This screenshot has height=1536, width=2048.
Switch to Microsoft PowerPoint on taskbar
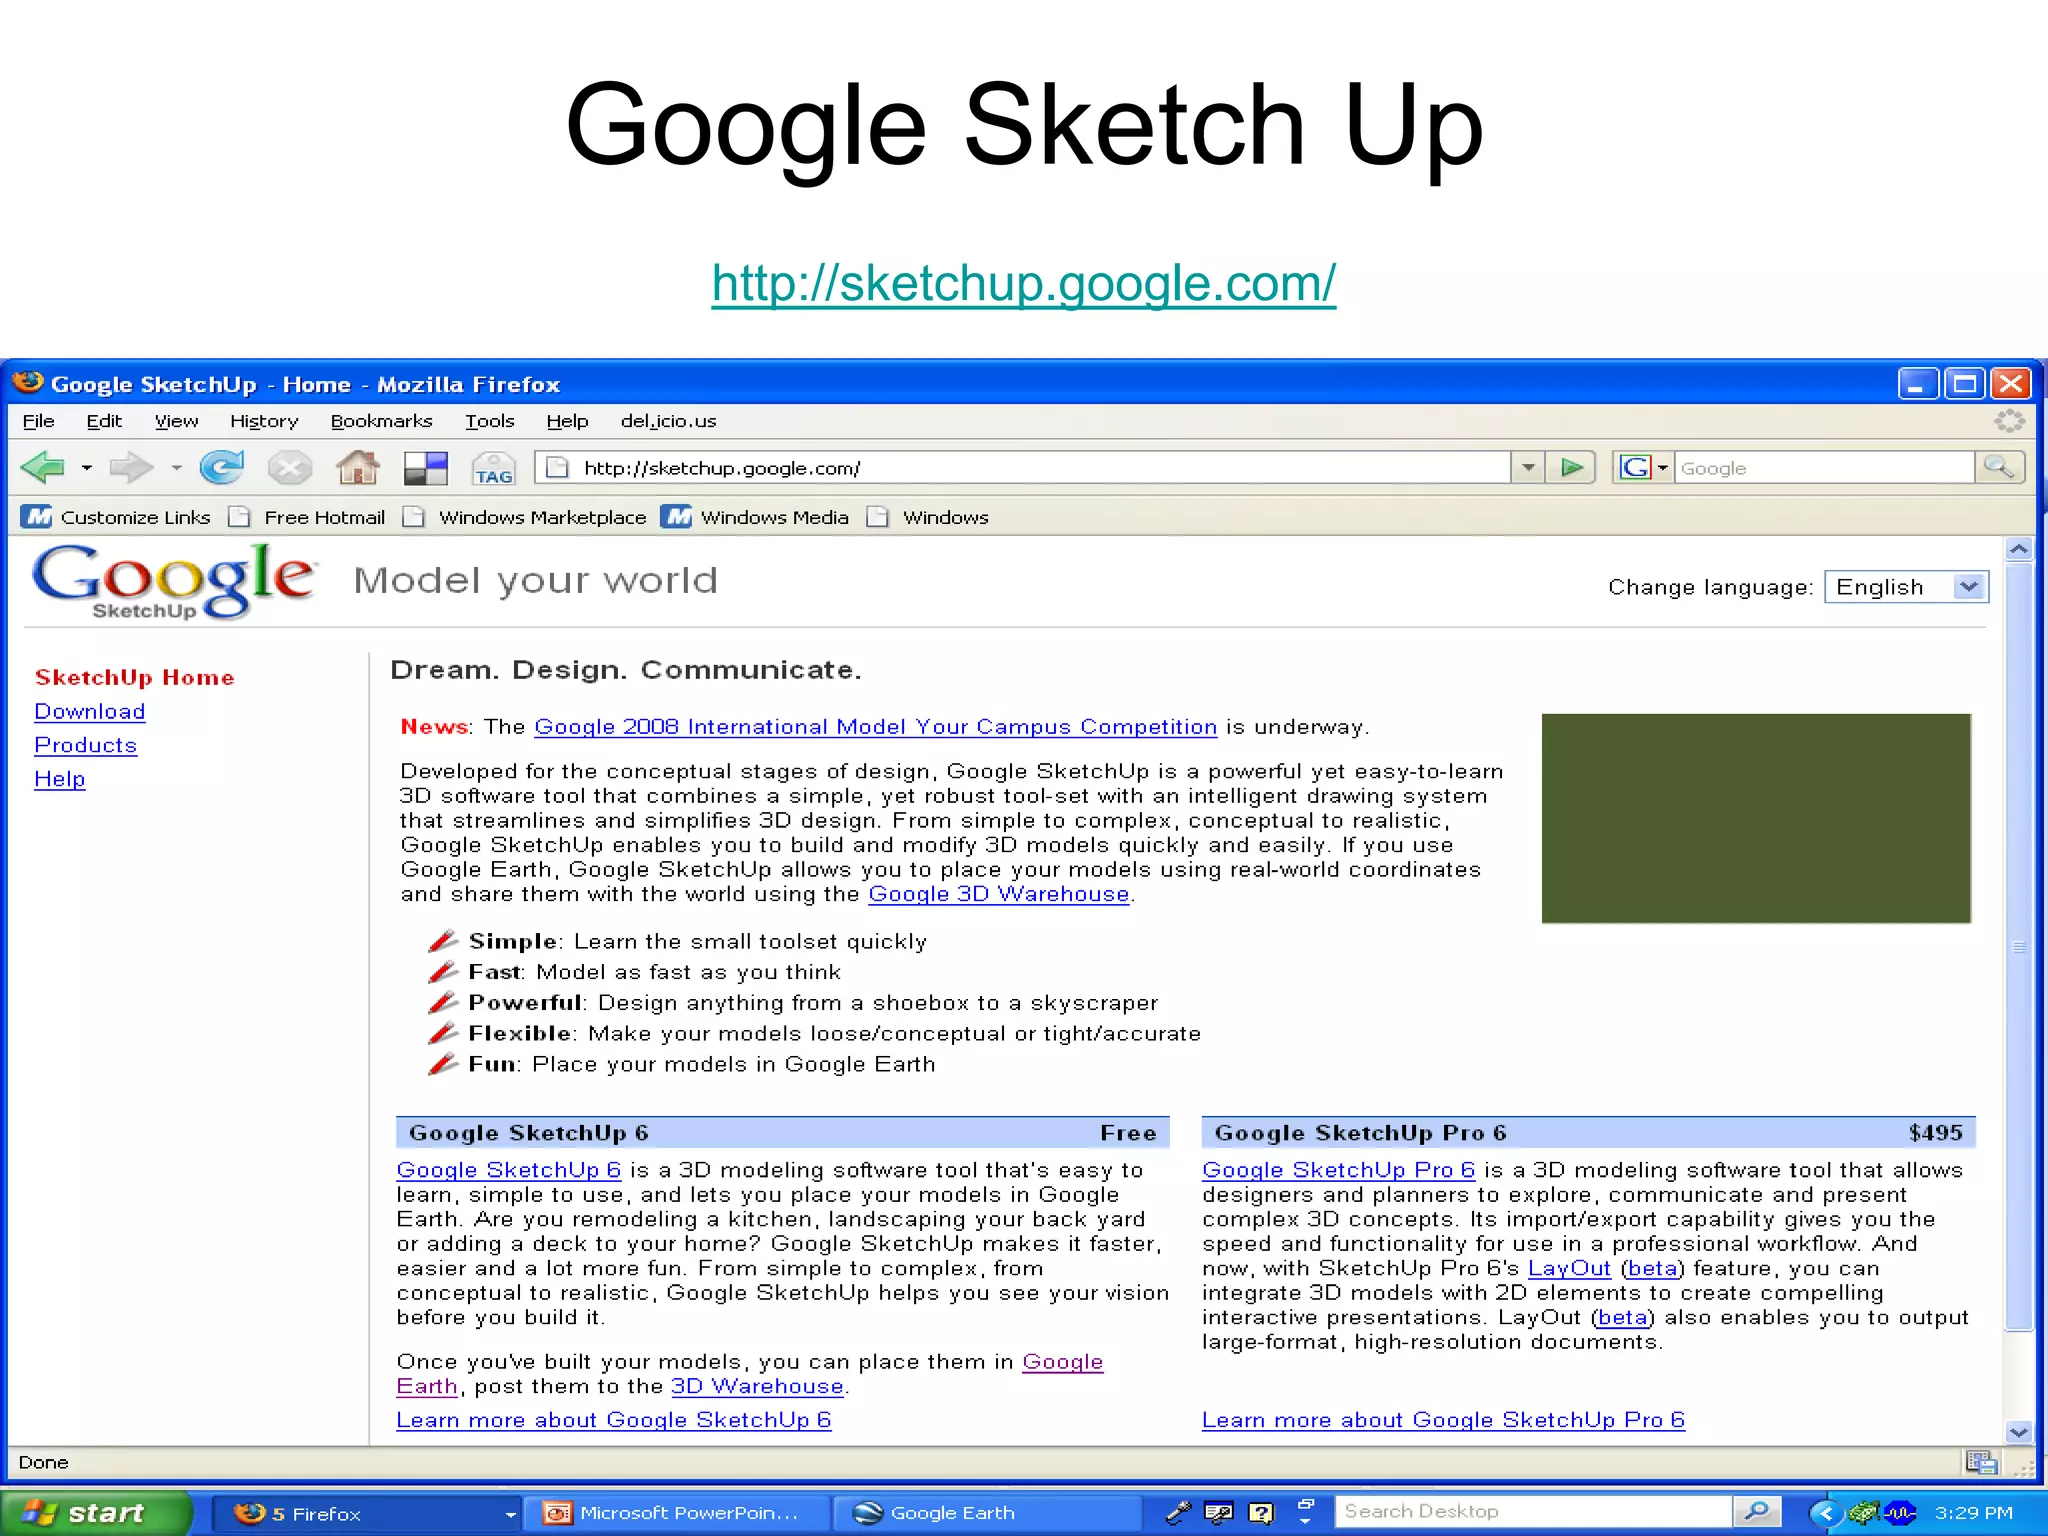pos(680,1513)
